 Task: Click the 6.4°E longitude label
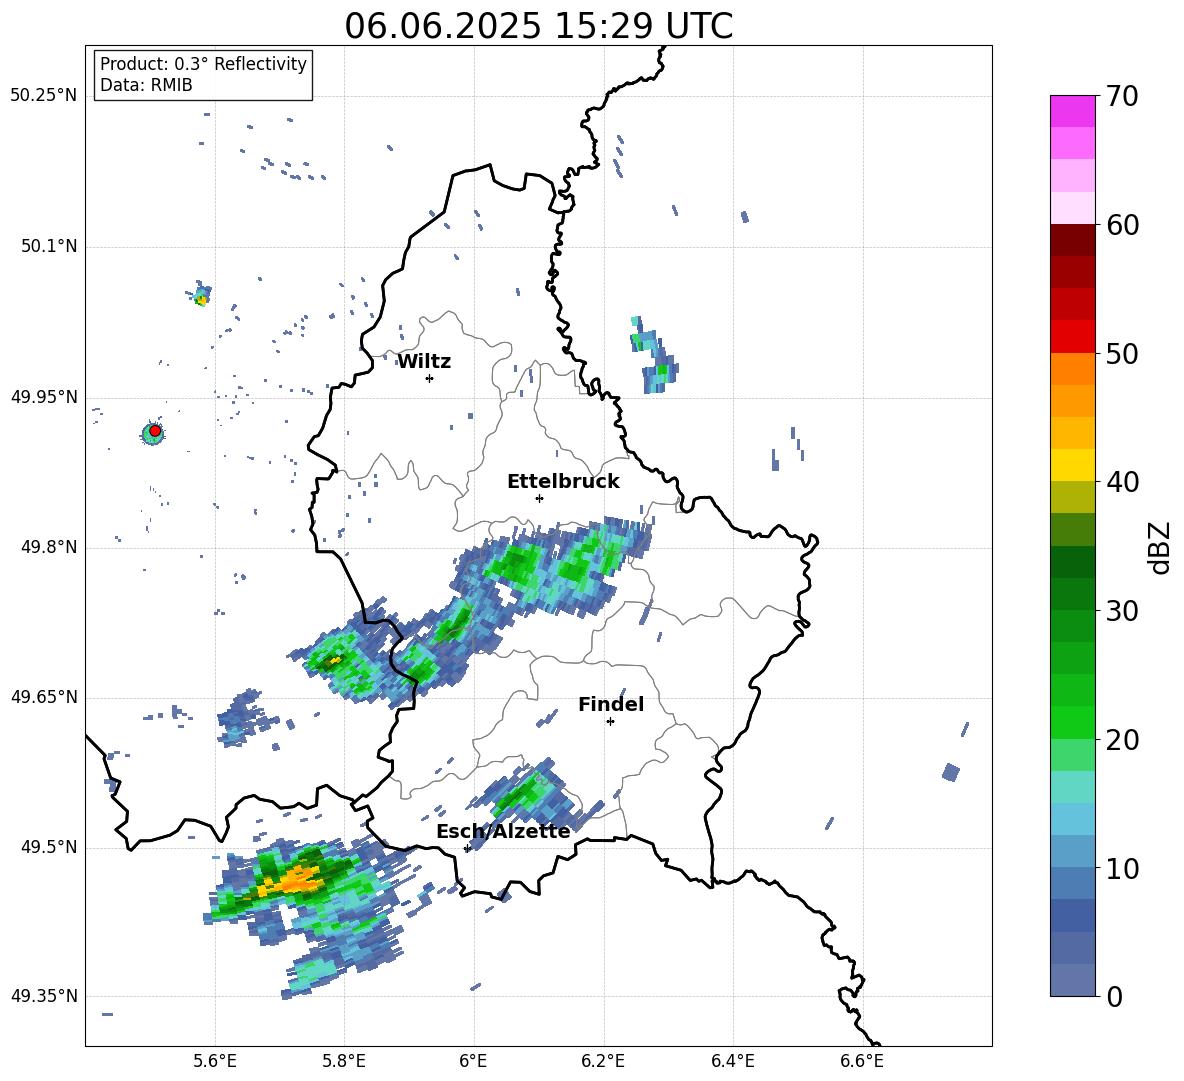coord(732,1061)
